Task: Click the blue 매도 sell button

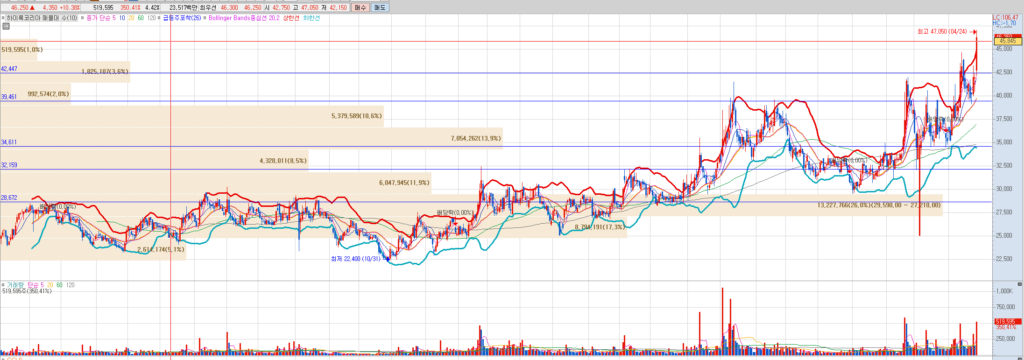Action: click(380, 7)
